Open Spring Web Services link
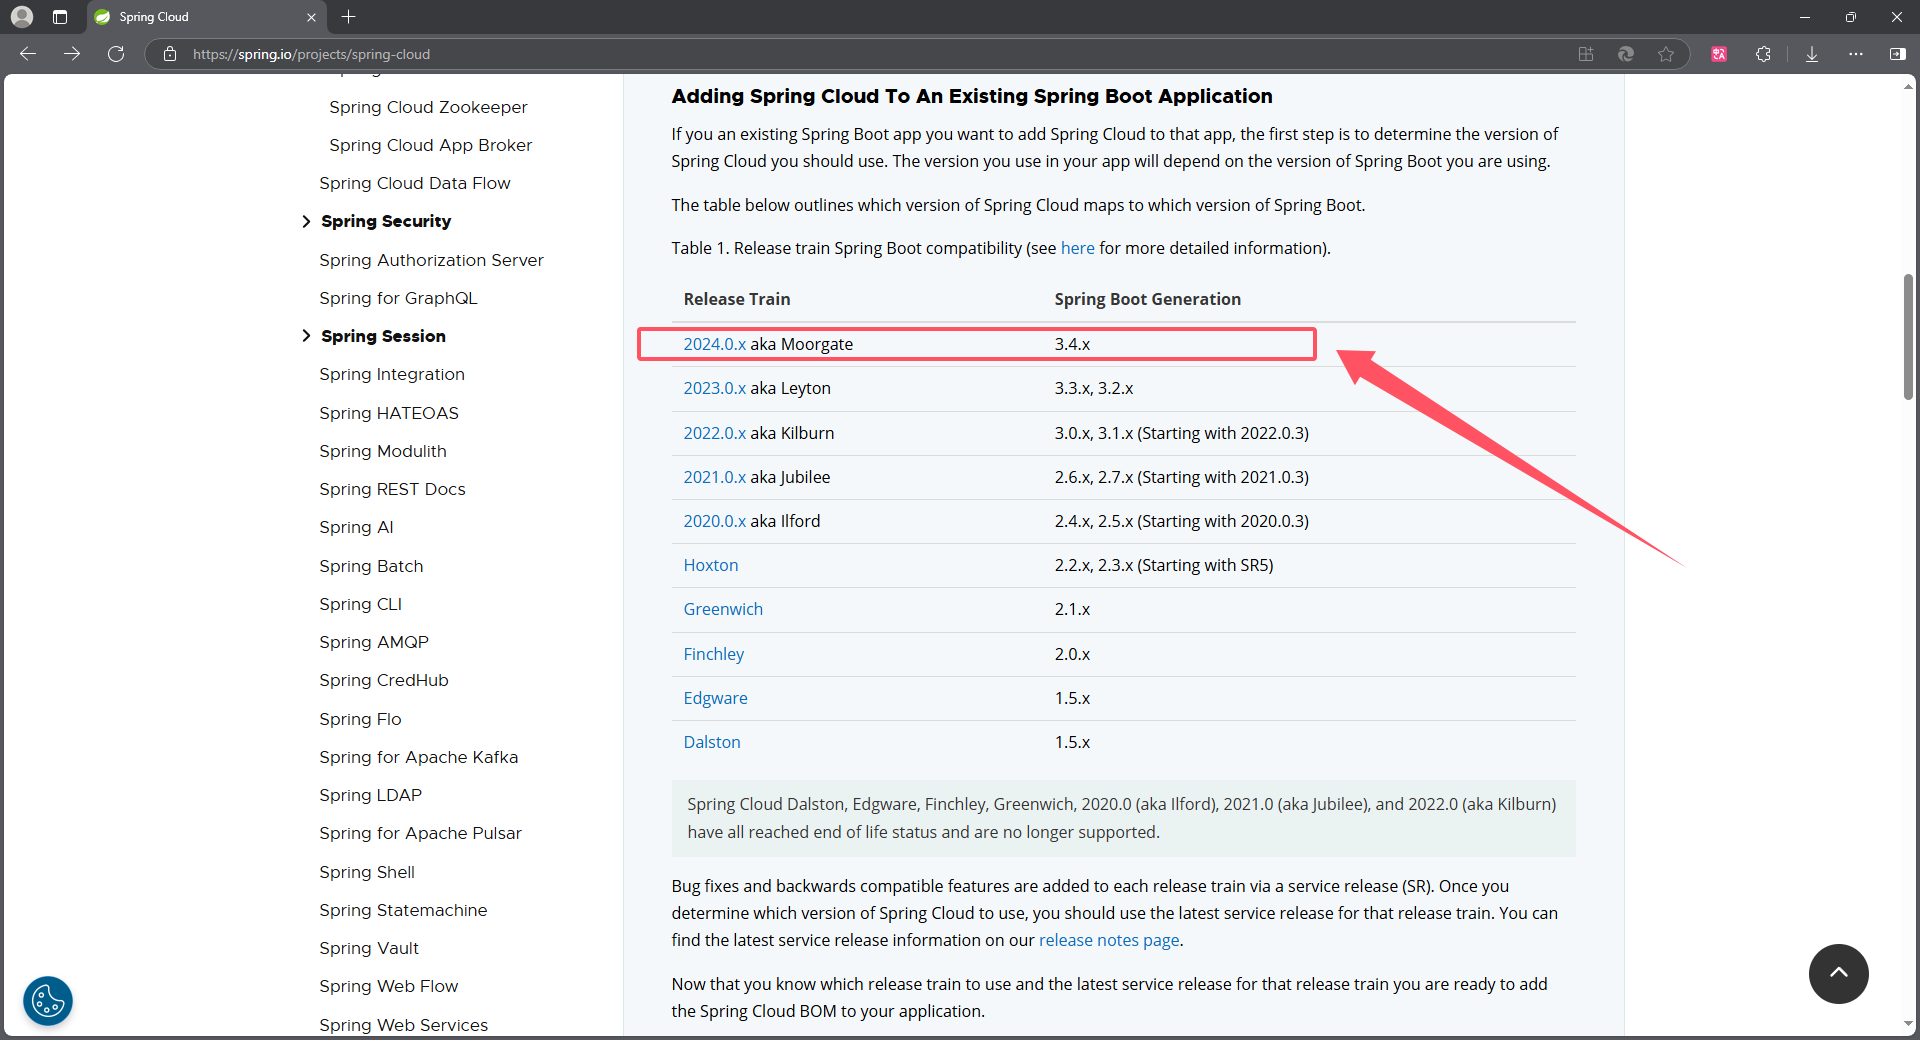 point(404,1025)
